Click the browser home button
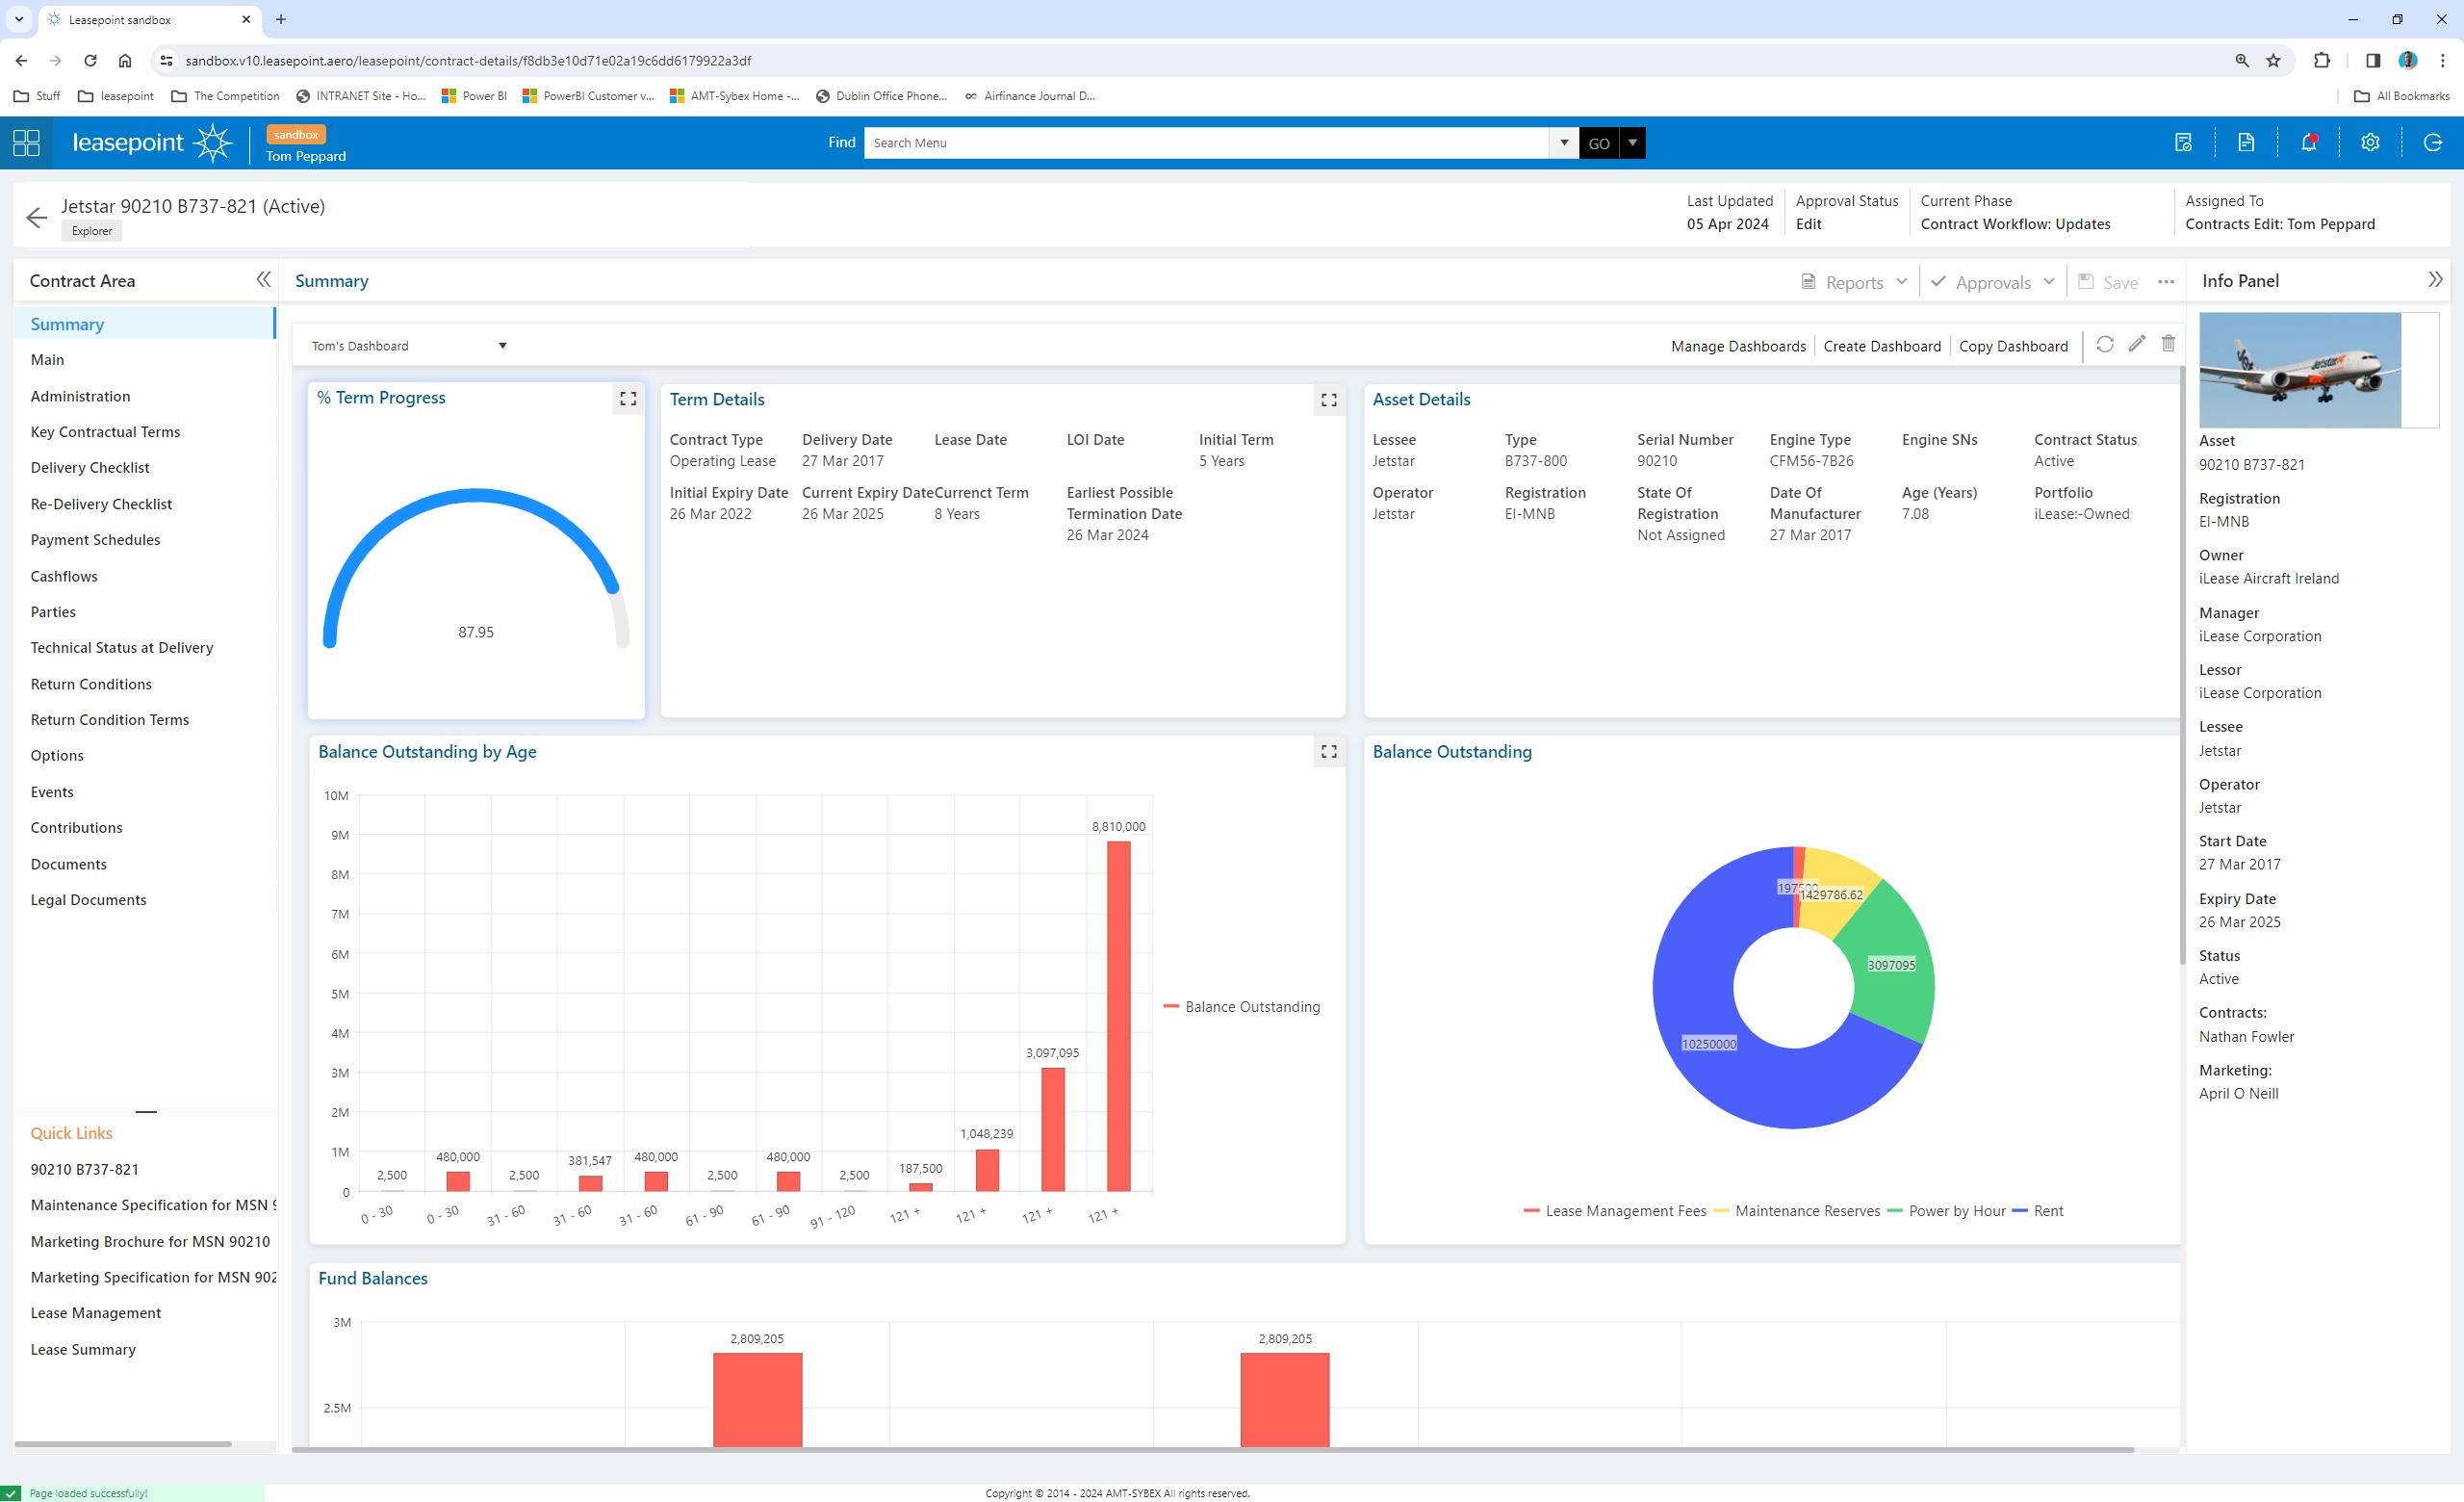2464x1502 pixels. [x=125, y=61]
